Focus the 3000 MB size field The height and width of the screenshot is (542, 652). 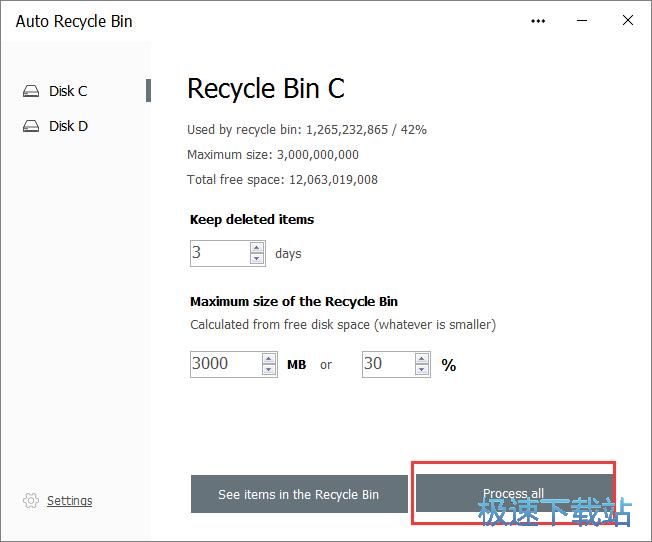point(226,364)
